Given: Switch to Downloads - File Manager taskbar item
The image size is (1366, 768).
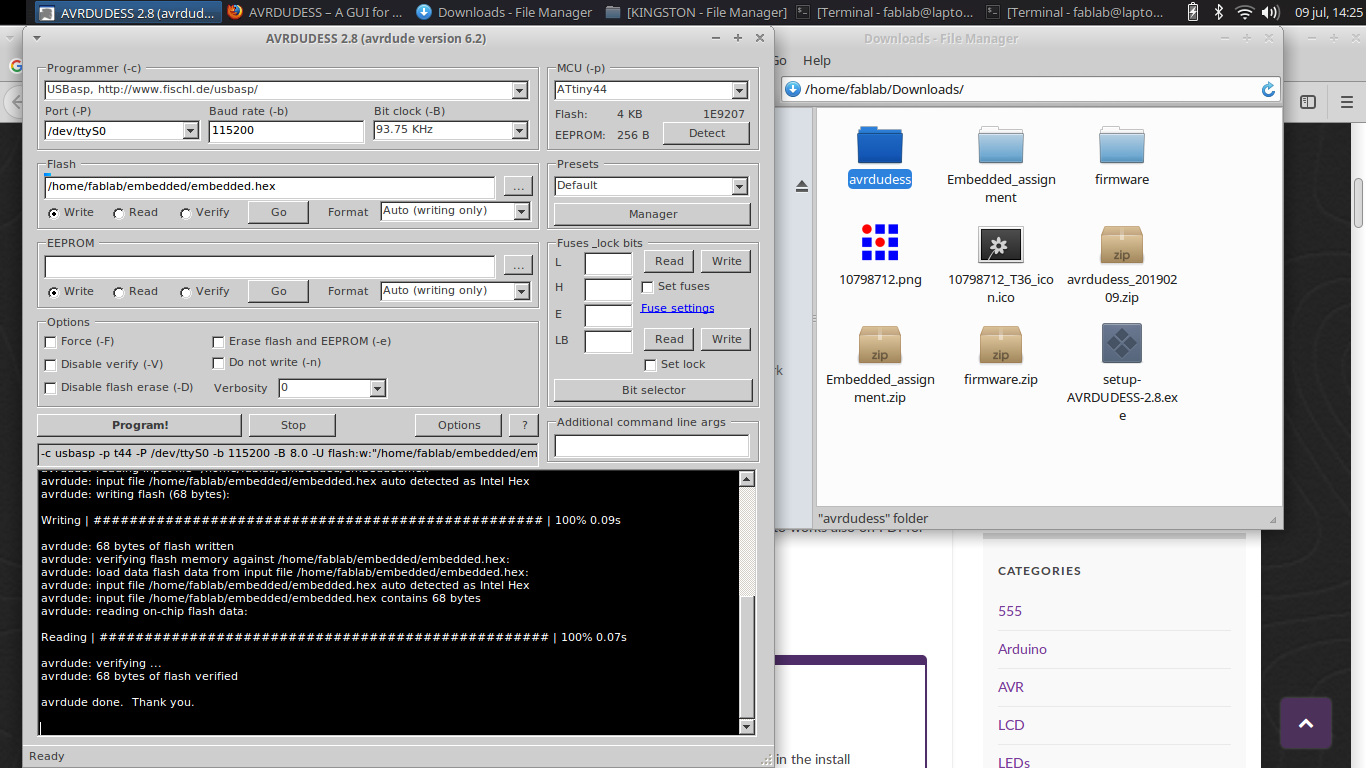Looking at the screenshot, I should 503,12.
